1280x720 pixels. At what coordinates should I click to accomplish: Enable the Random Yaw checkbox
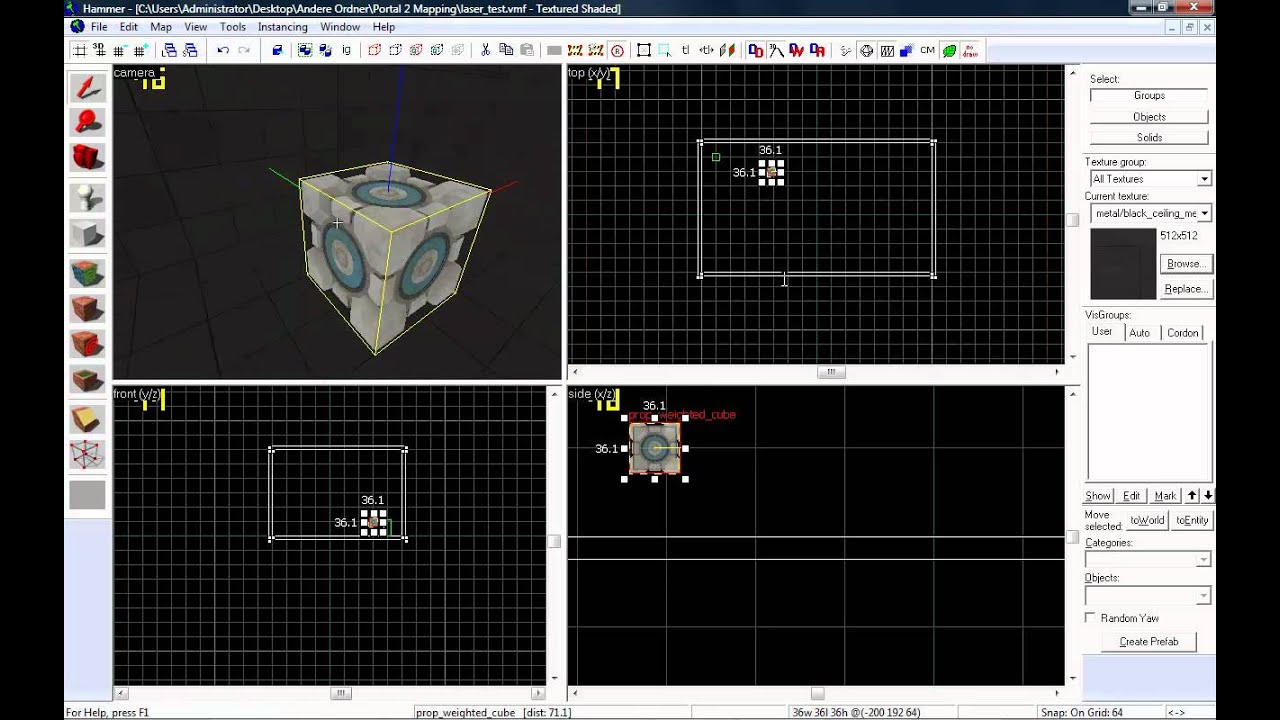(x=1091, y=618)
